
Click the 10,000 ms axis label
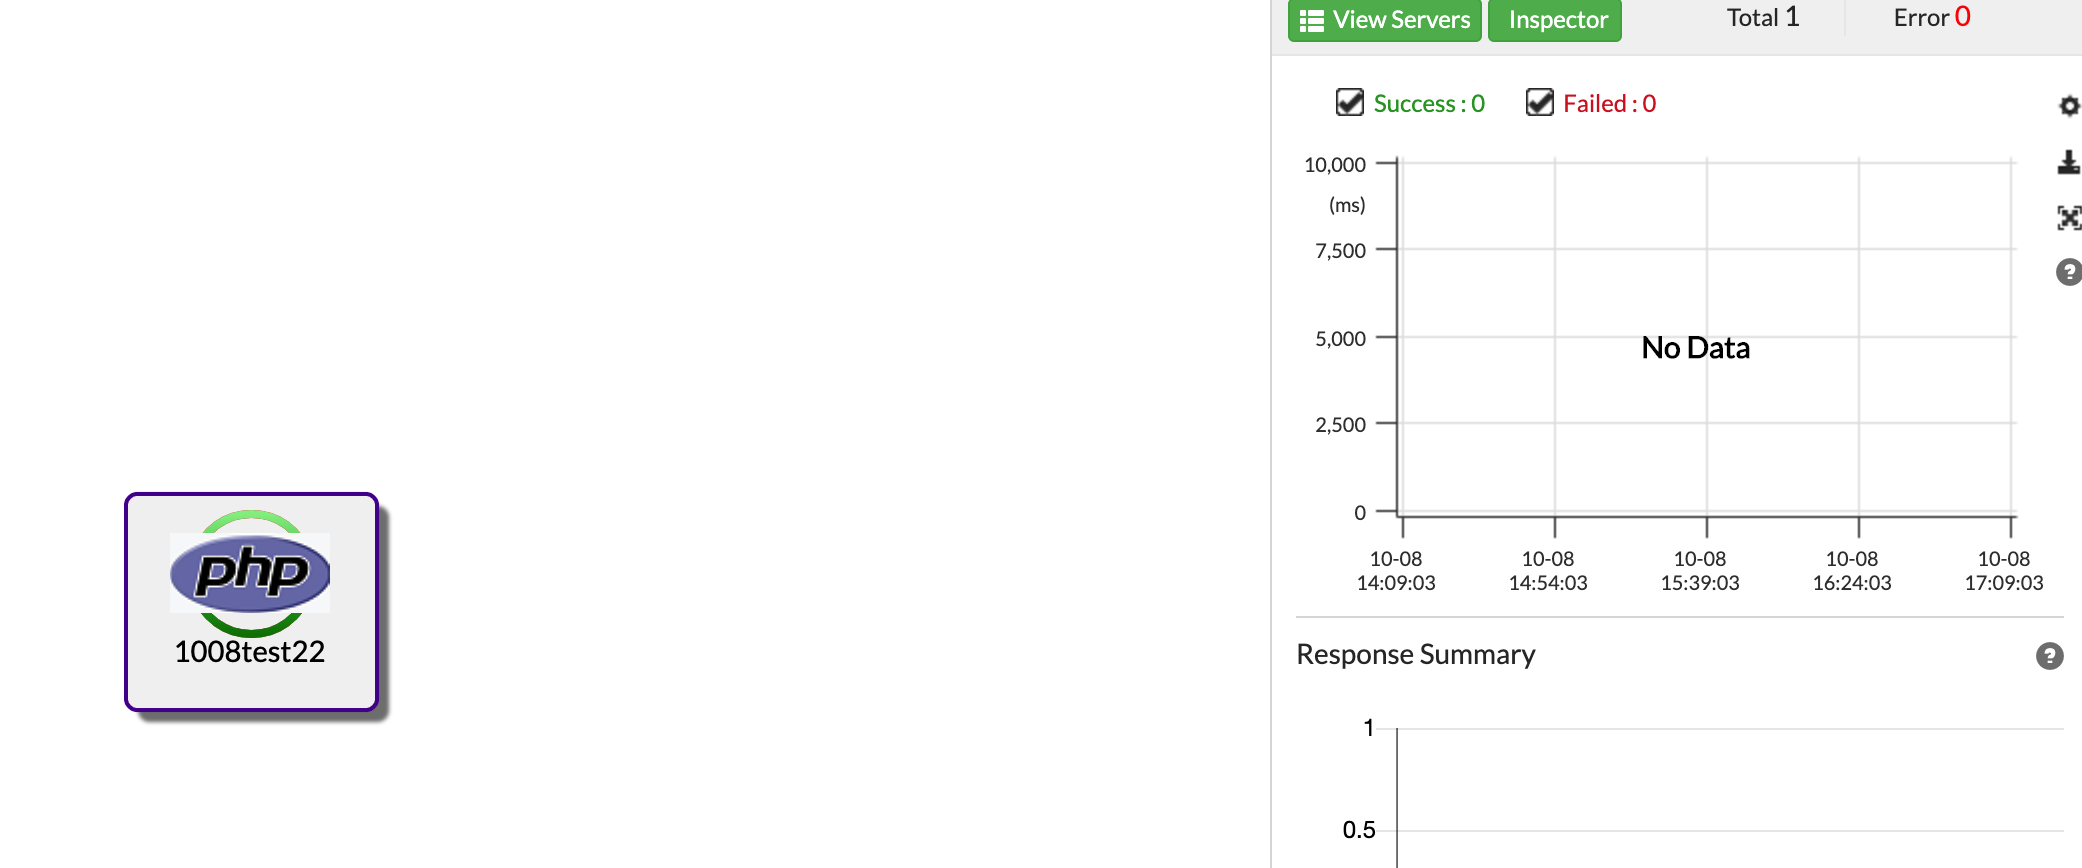pos(1337,164)
